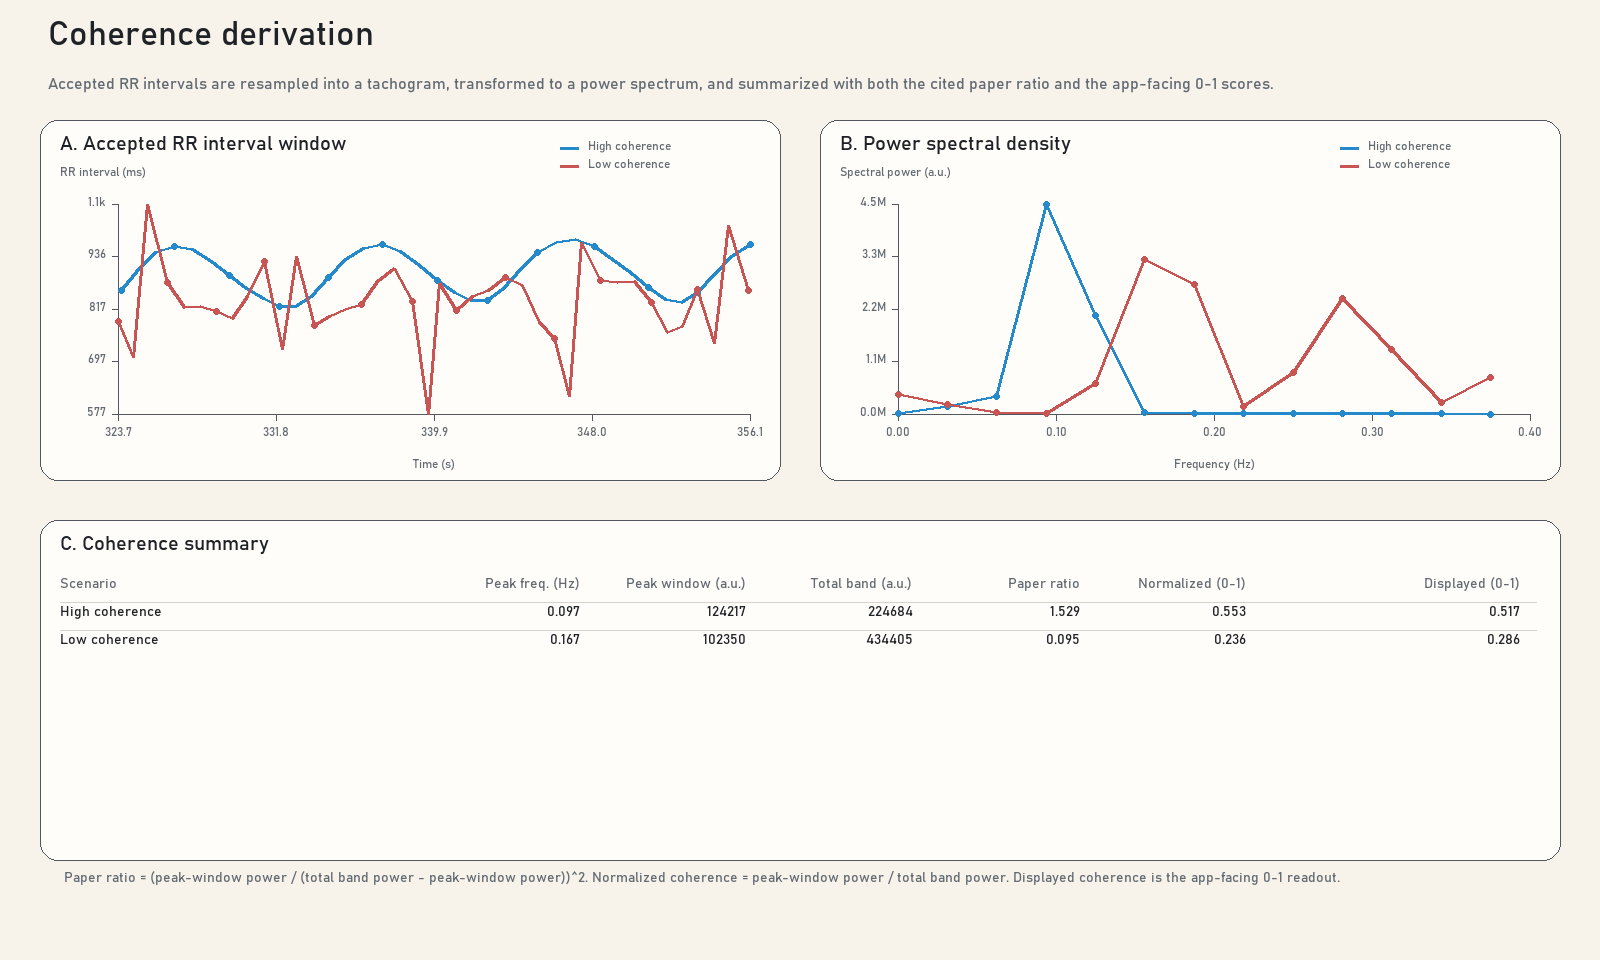Screen dimensions: 1600x960
Task: Select the Low coherence table row
Action: pyautogui.click(x=798, y=639)
